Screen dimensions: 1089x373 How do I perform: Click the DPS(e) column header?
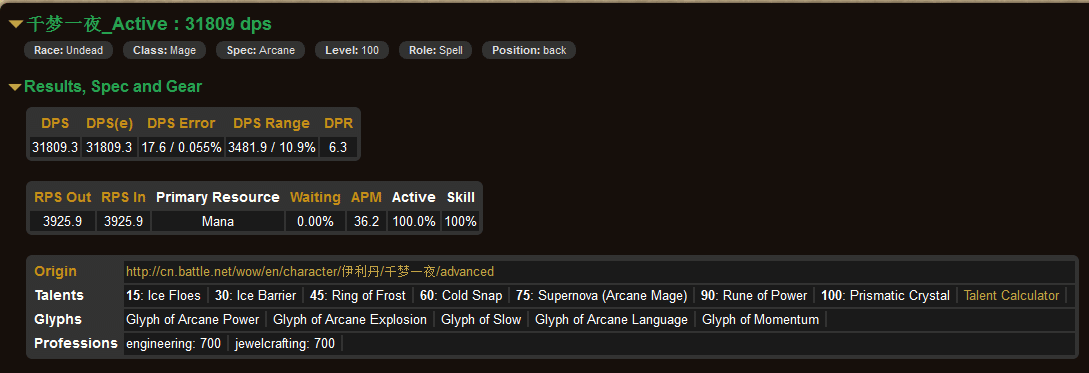[109, 123]
